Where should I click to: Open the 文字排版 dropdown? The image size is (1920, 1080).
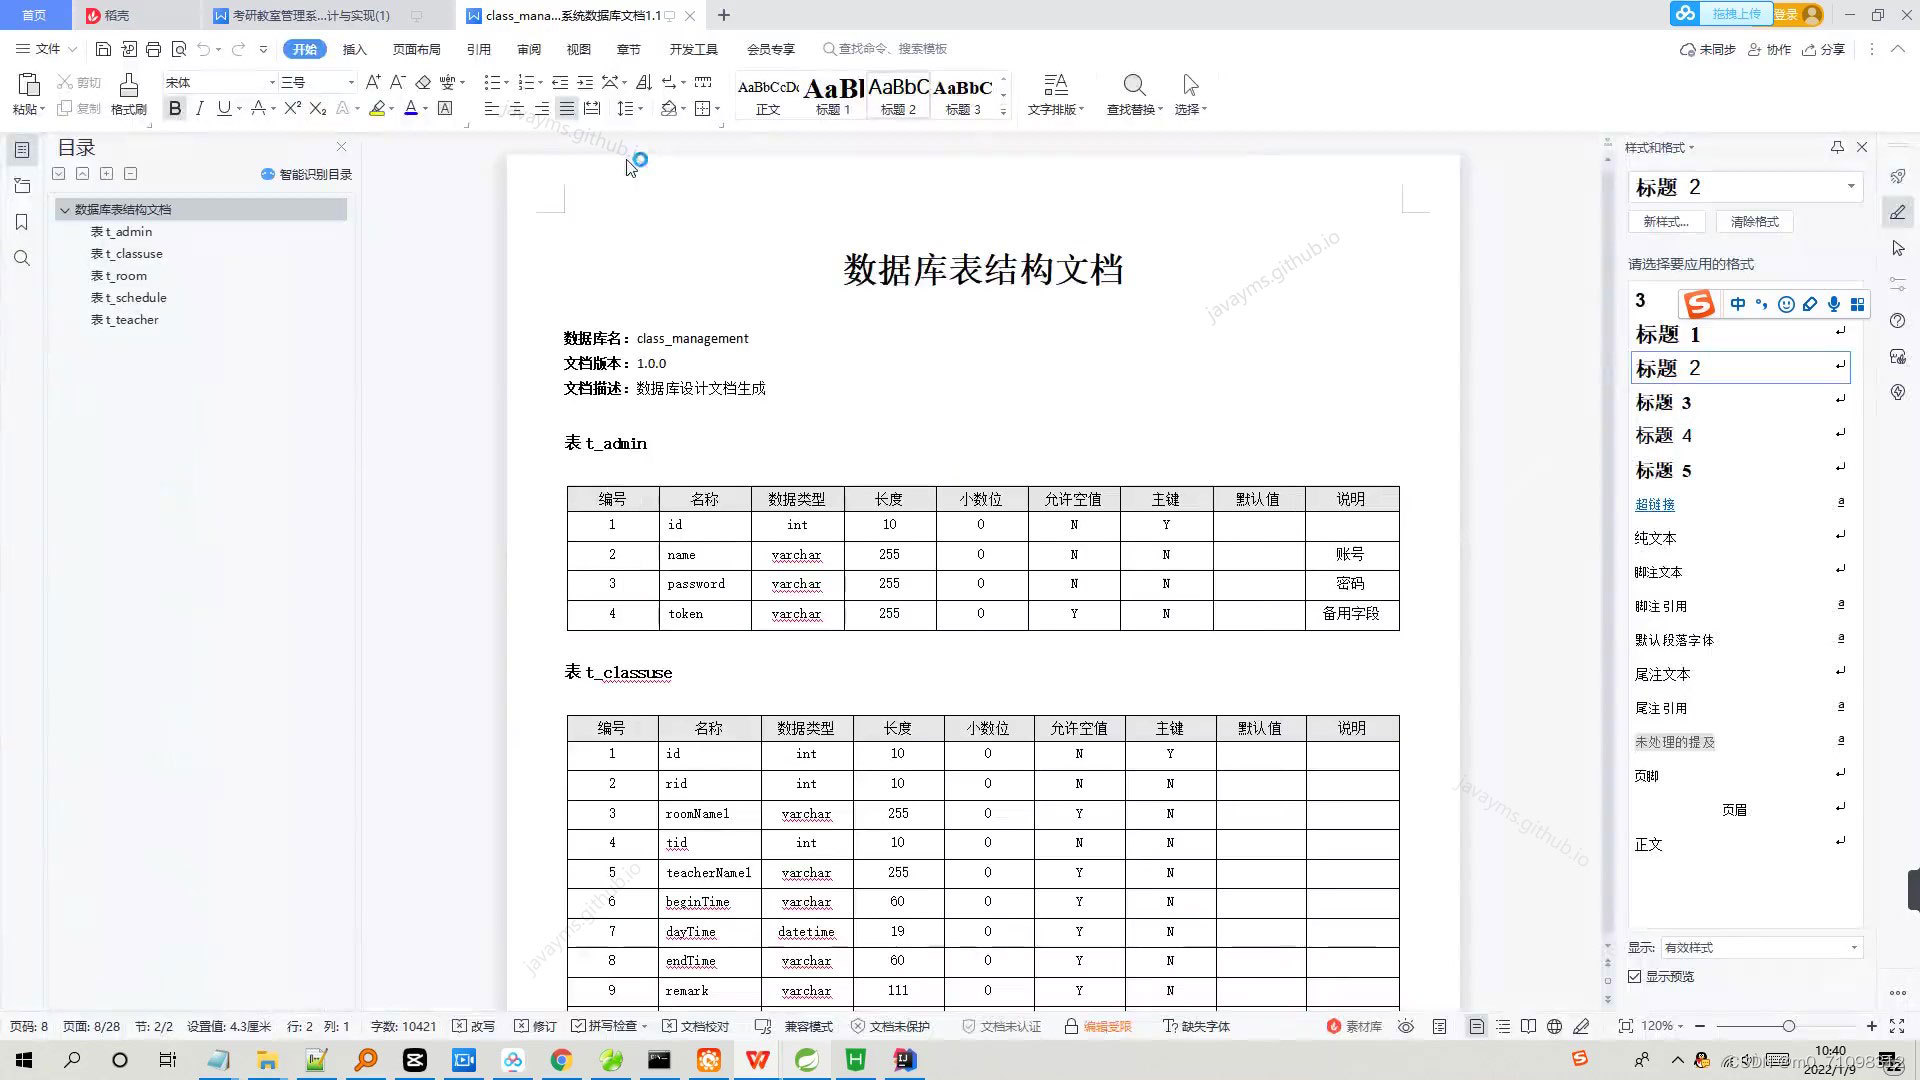[1056, 95]
